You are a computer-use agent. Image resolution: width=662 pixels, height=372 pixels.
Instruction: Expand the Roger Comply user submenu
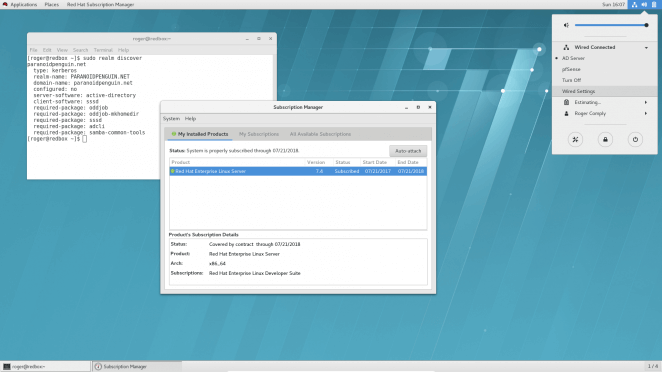point(646,113)
